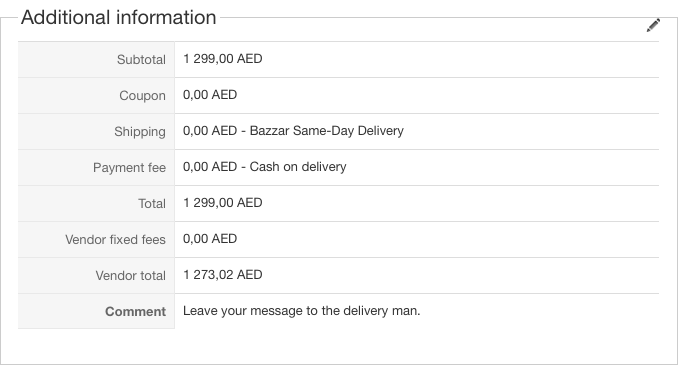Click Cash on delivery payment text
The height and width of the screenshot is (367, 681).
click(x=298, y=167)
